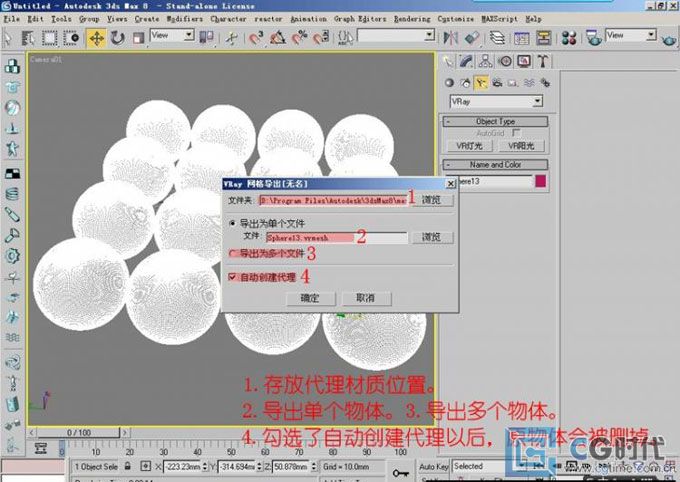
Task: Open the MAXScript menu
Action: pos(499,19)
